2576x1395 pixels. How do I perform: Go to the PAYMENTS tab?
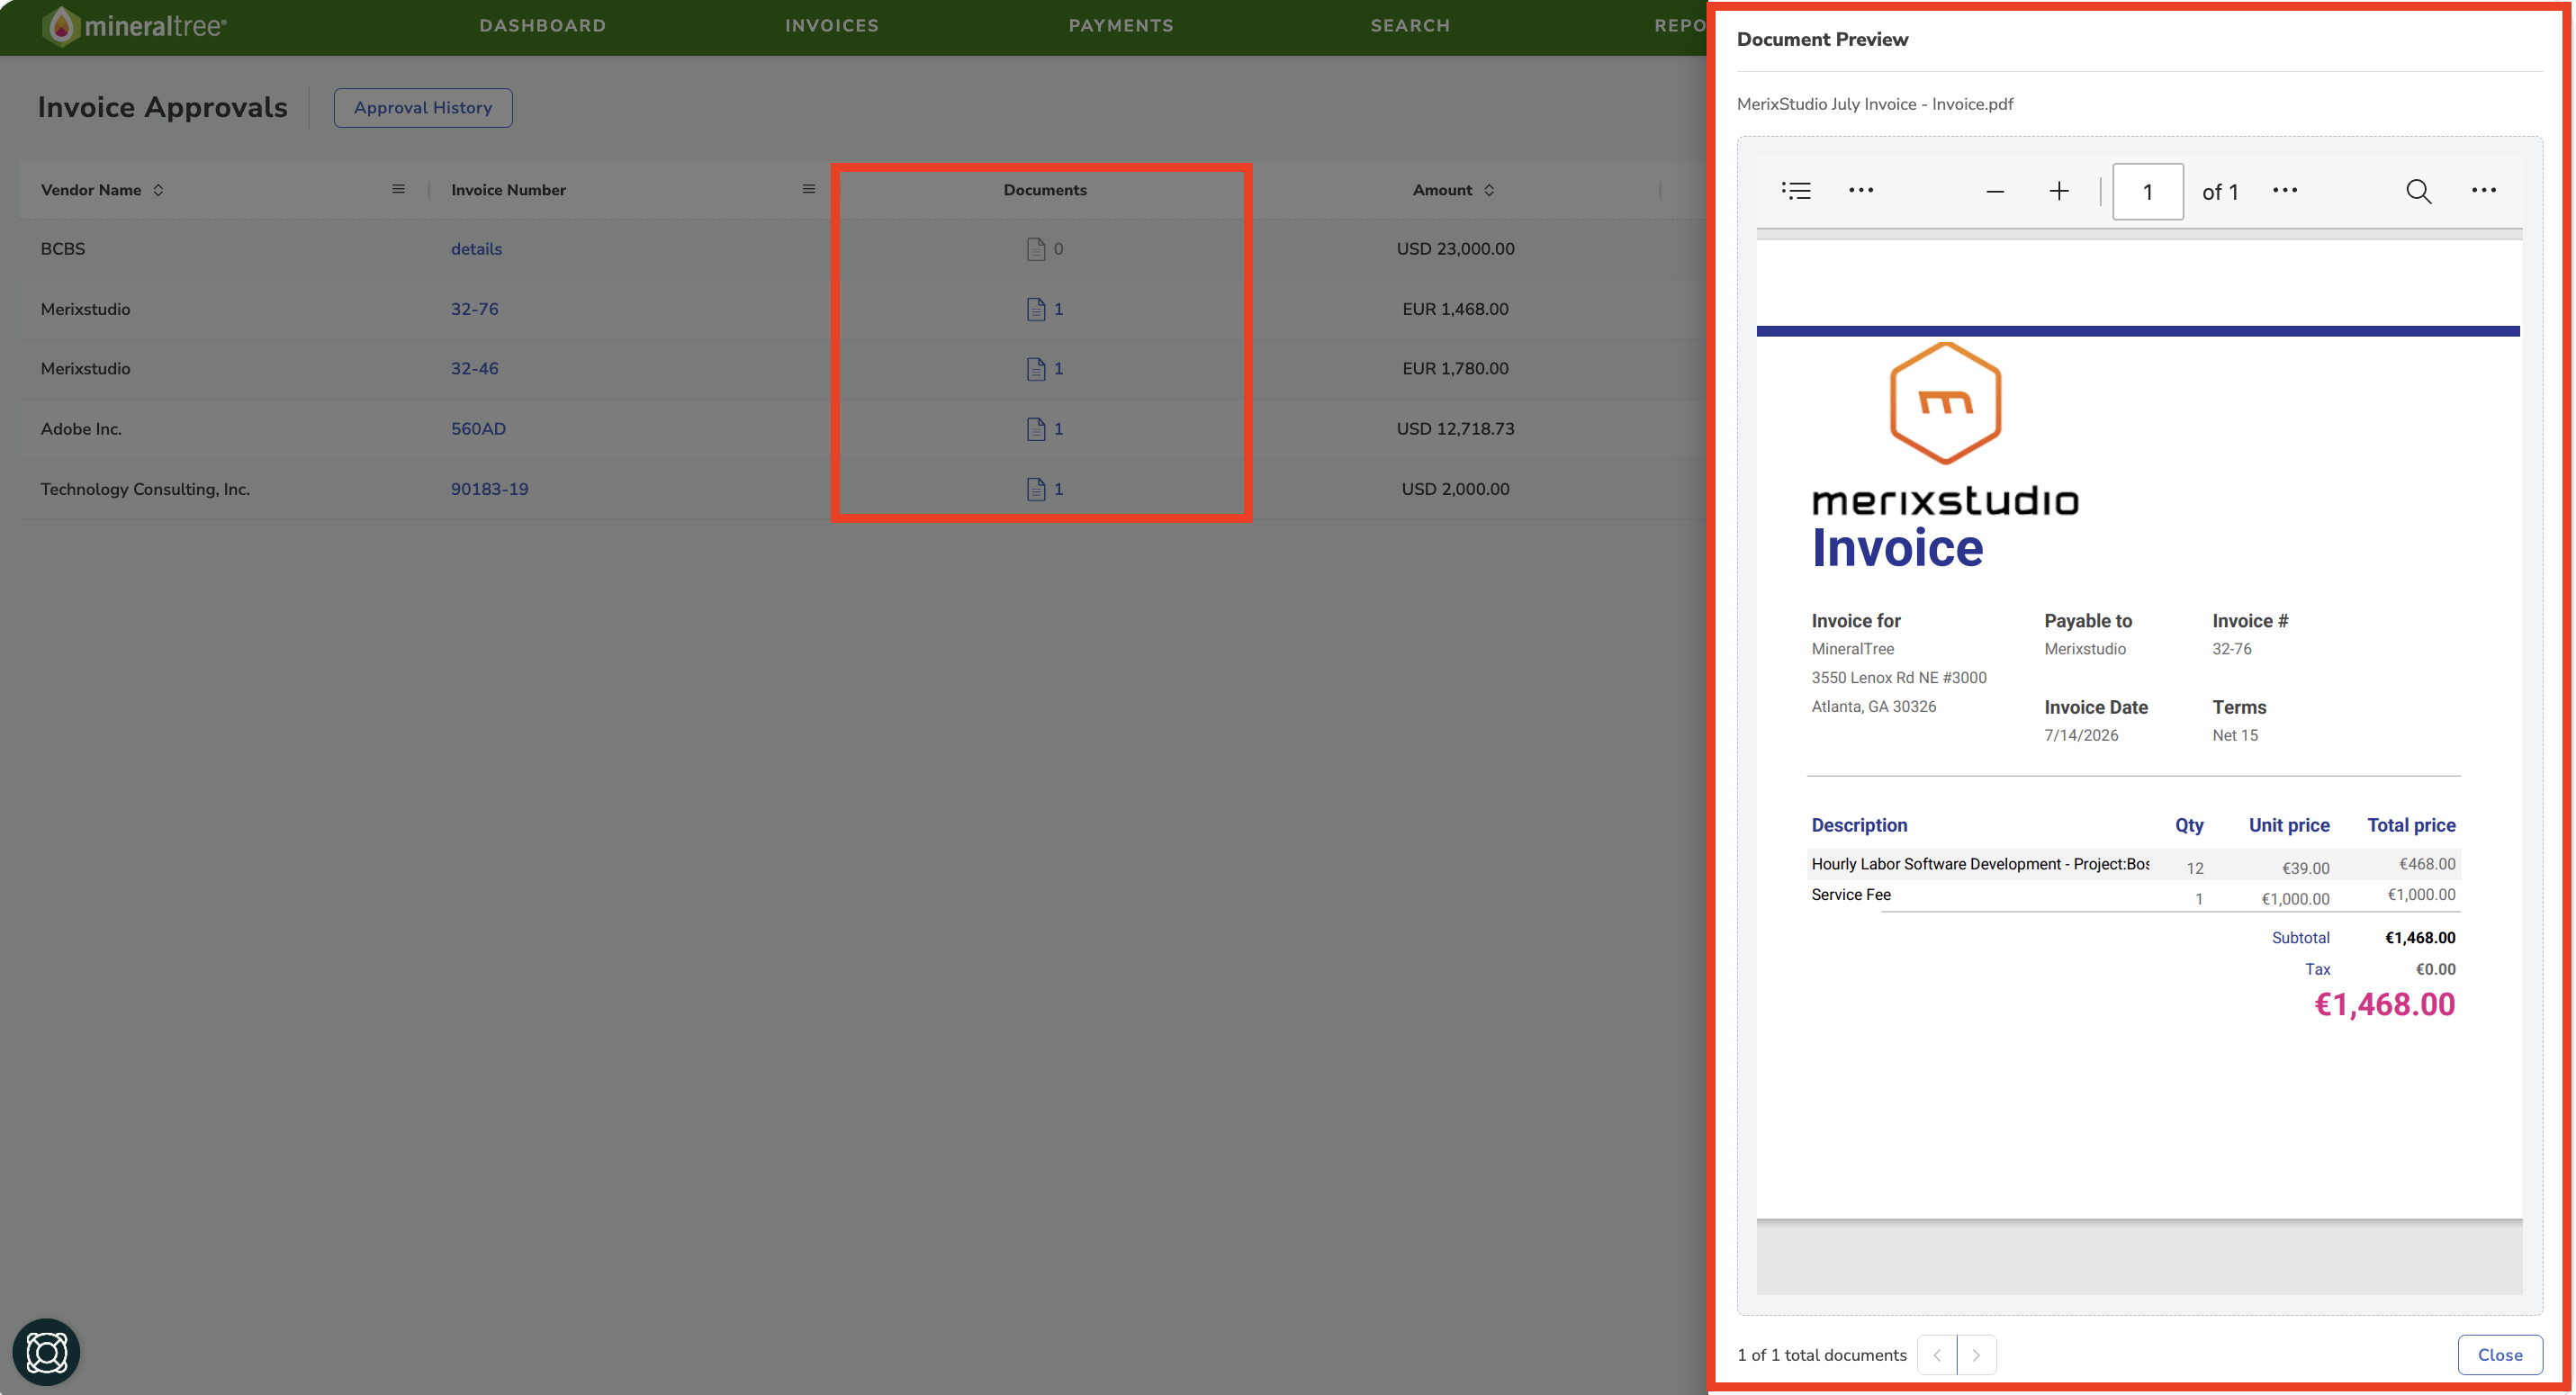point(1121,26)
